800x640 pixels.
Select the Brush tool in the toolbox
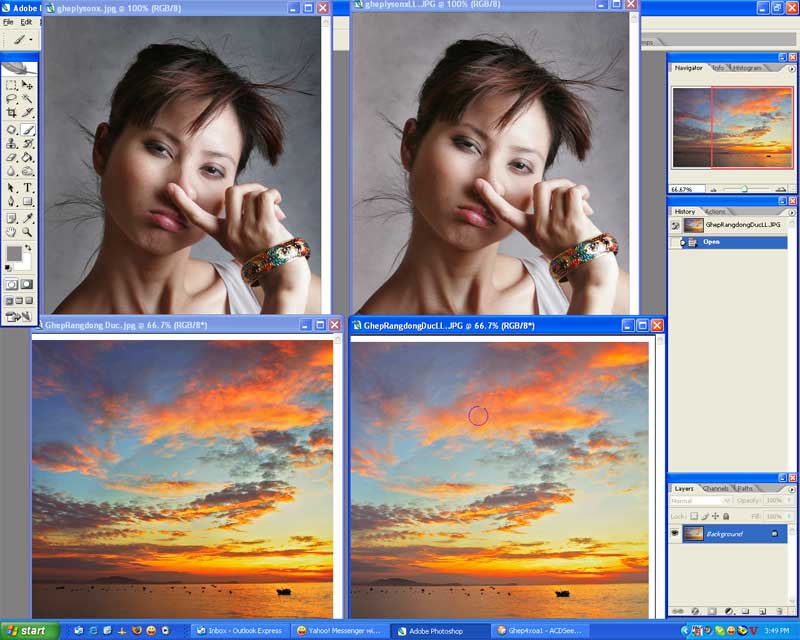click(x=28, y=129)
